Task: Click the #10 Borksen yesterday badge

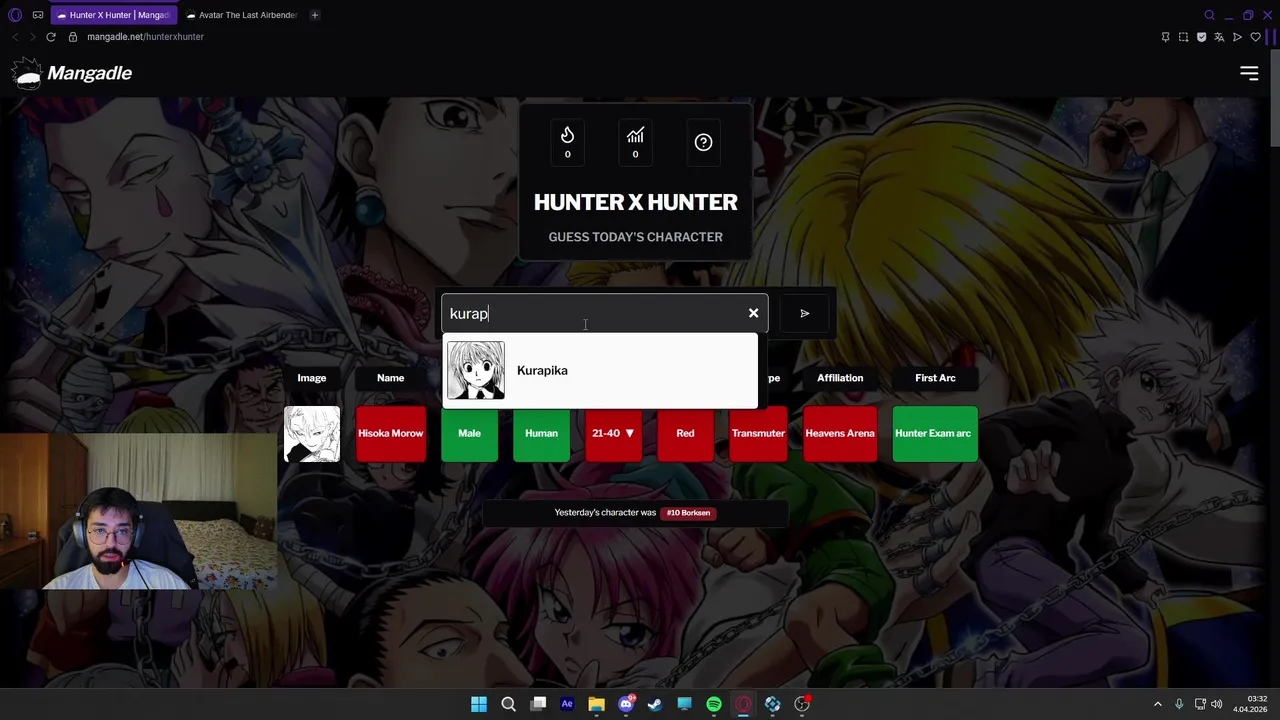Action: [x=688, y=513]
